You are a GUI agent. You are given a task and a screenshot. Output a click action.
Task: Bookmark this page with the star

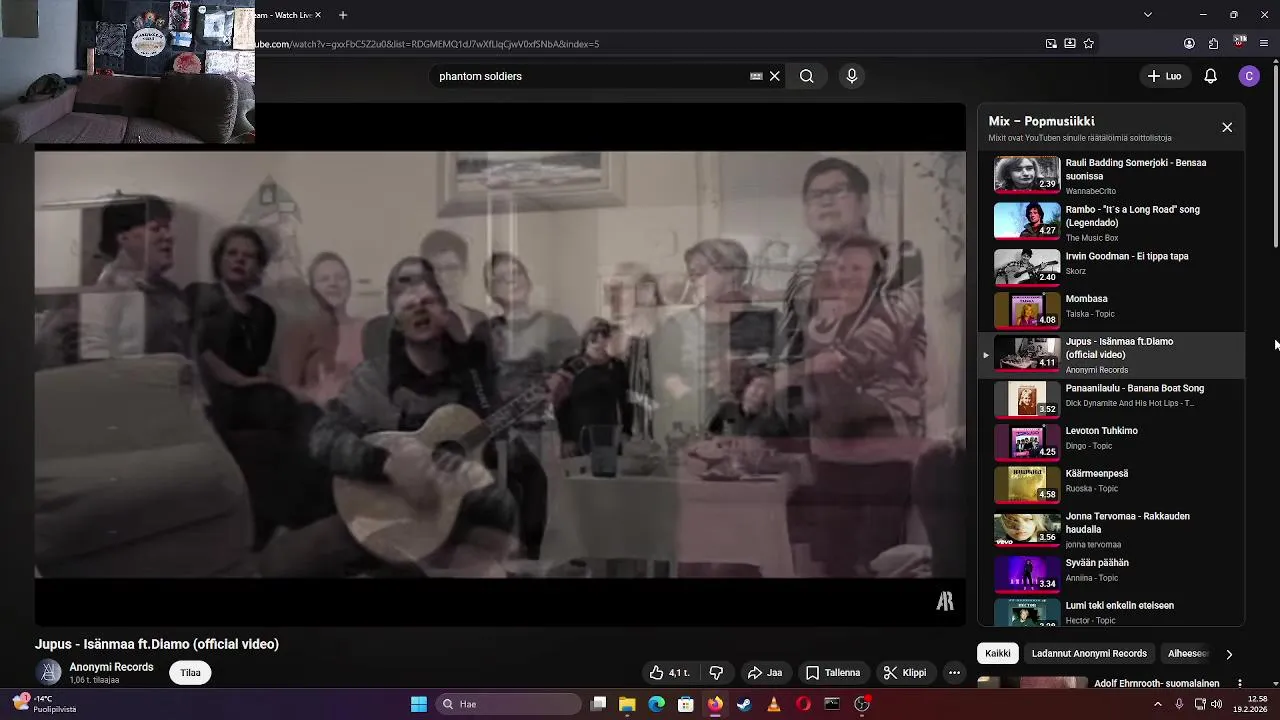coord(1089,44)
